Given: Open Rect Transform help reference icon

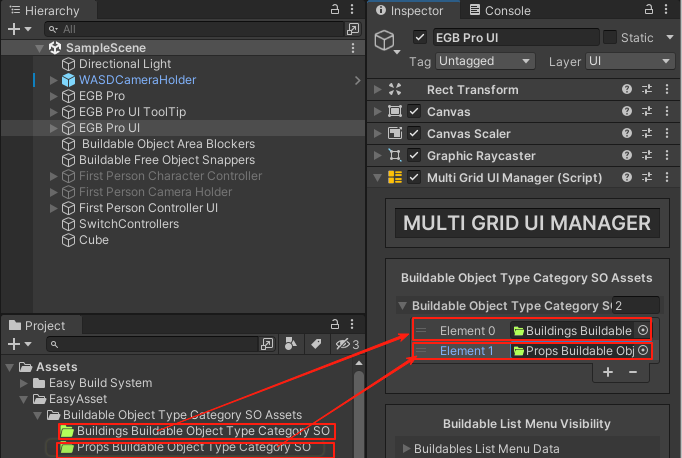Looking at the screenshot, I should click(627, 90).
